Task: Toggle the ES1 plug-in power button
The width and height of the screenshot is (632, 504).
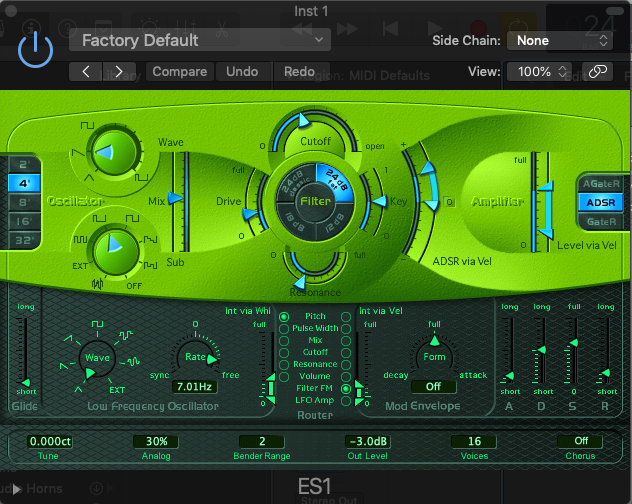Action: pyautogui.click(x=35, y=49)
